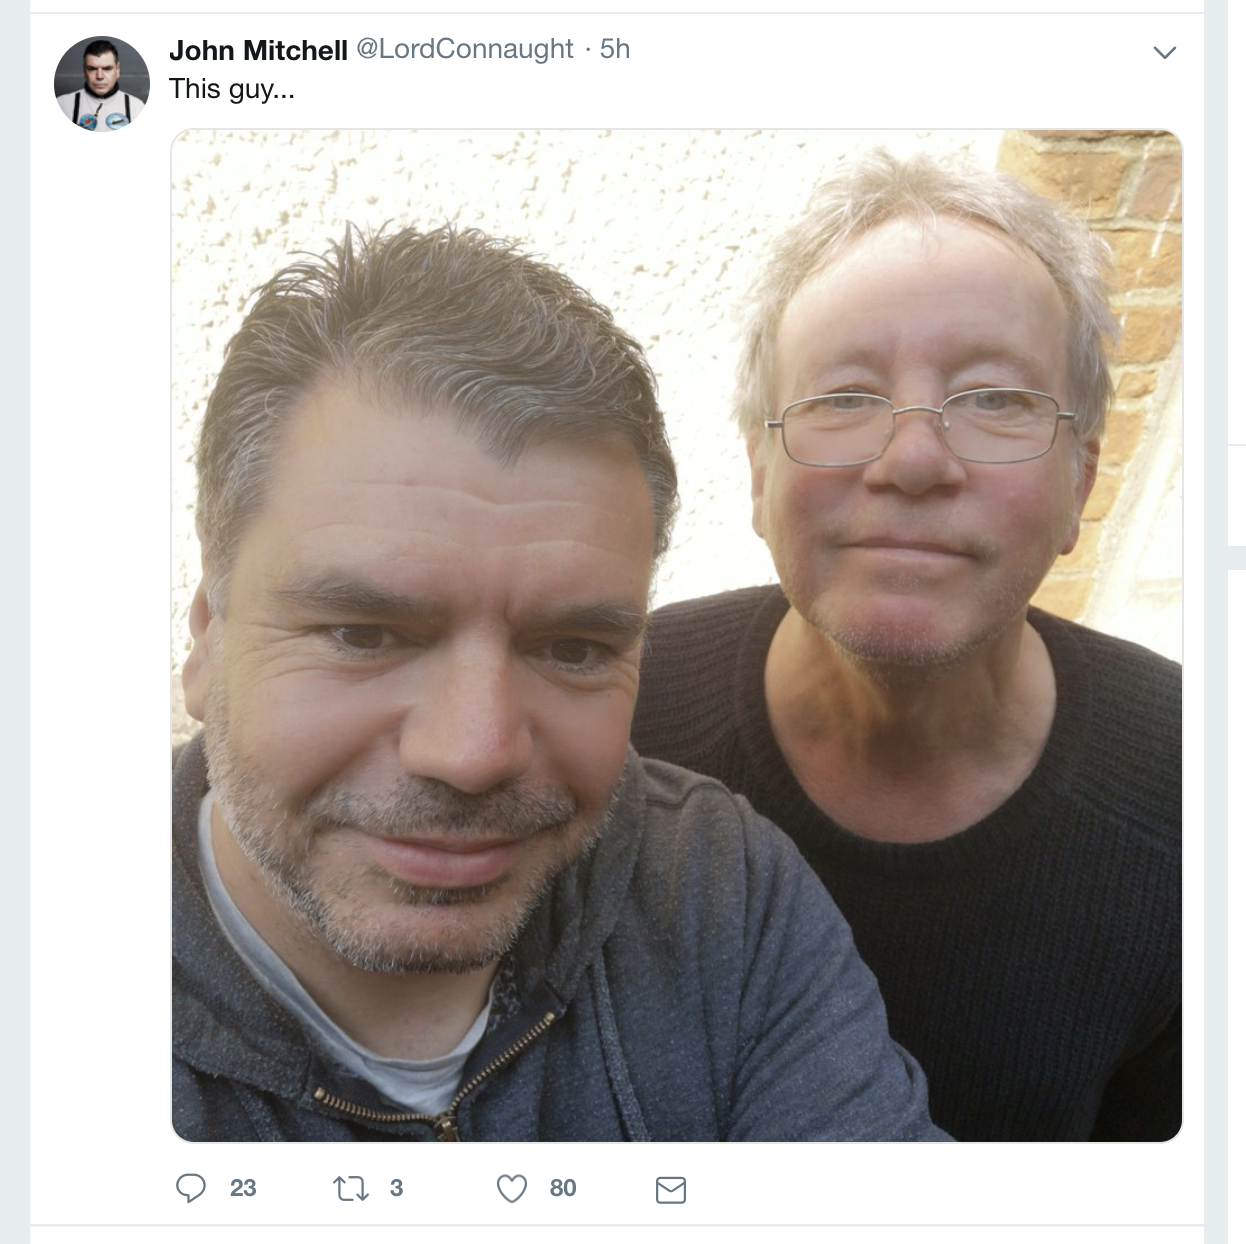Click the retweet count 3

click(396, 1188)
